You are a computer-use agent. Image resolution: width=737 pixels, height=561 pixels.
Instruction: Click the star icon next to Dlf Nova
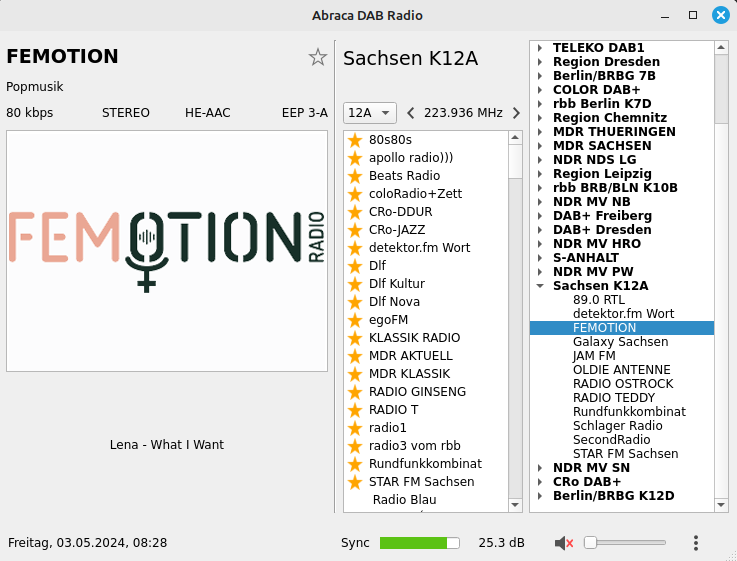pyautogui.click(x=355, y=302)
